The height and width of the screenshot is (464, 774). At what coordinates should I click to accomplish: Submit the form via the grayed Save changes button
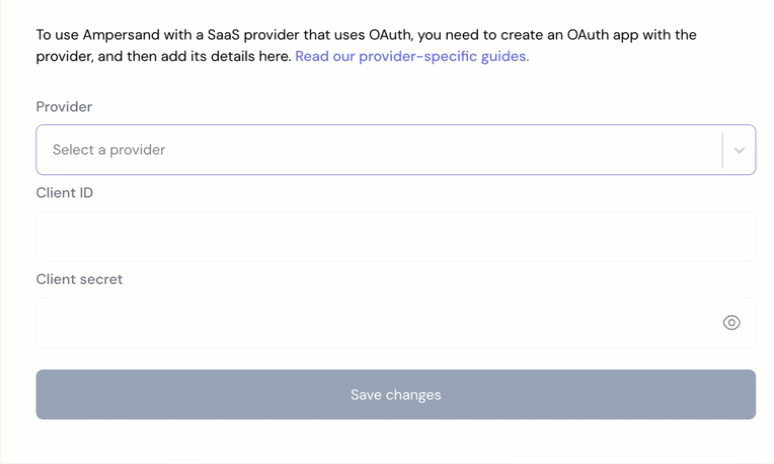(x=395, y=394)
